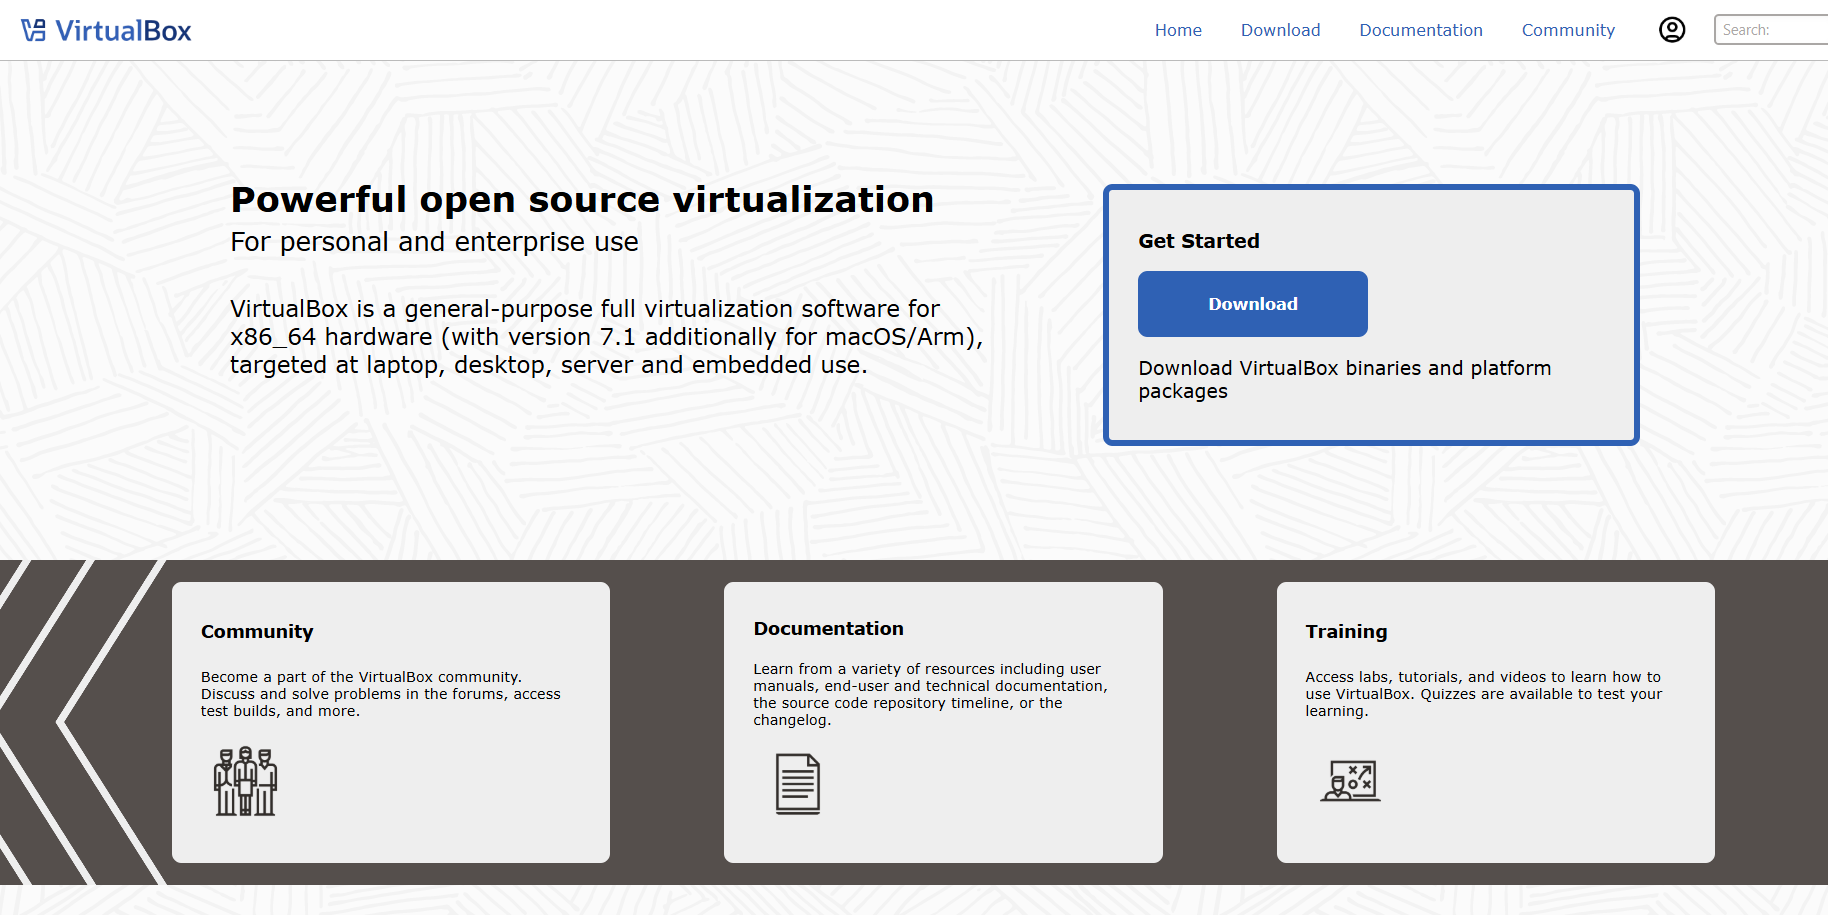The image size is (1828, 915).
Task: Open the Community card
Action: point(390,722)
